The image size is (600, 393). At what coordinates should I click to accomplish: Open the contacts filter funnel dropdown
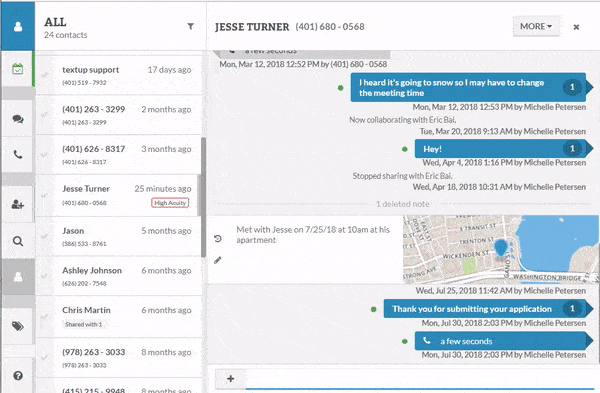click(190, 26)
